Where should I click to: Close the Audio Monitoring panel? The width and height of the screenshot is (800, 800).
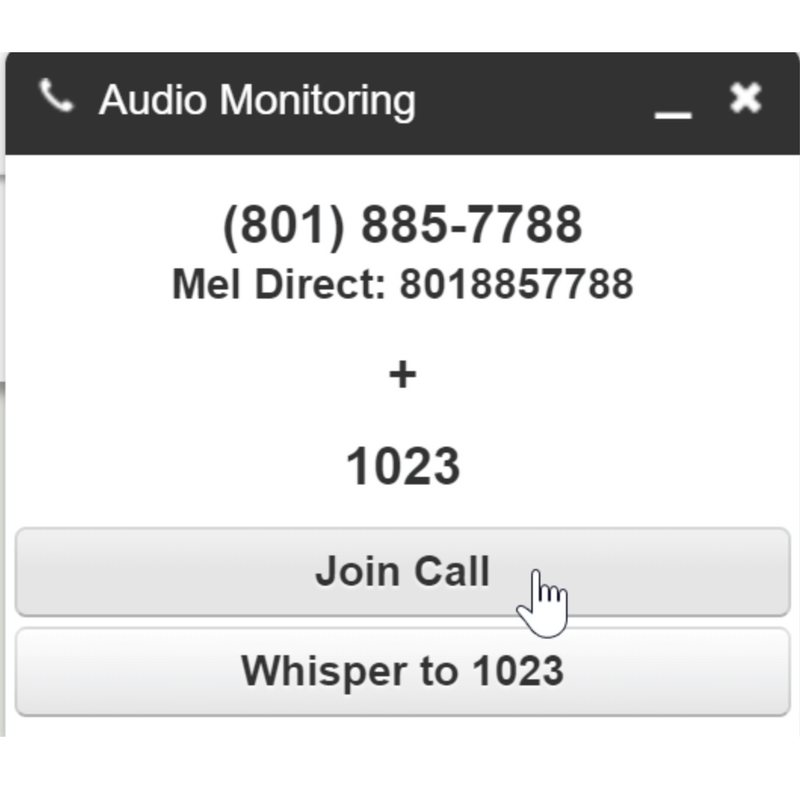coord(745,98)
